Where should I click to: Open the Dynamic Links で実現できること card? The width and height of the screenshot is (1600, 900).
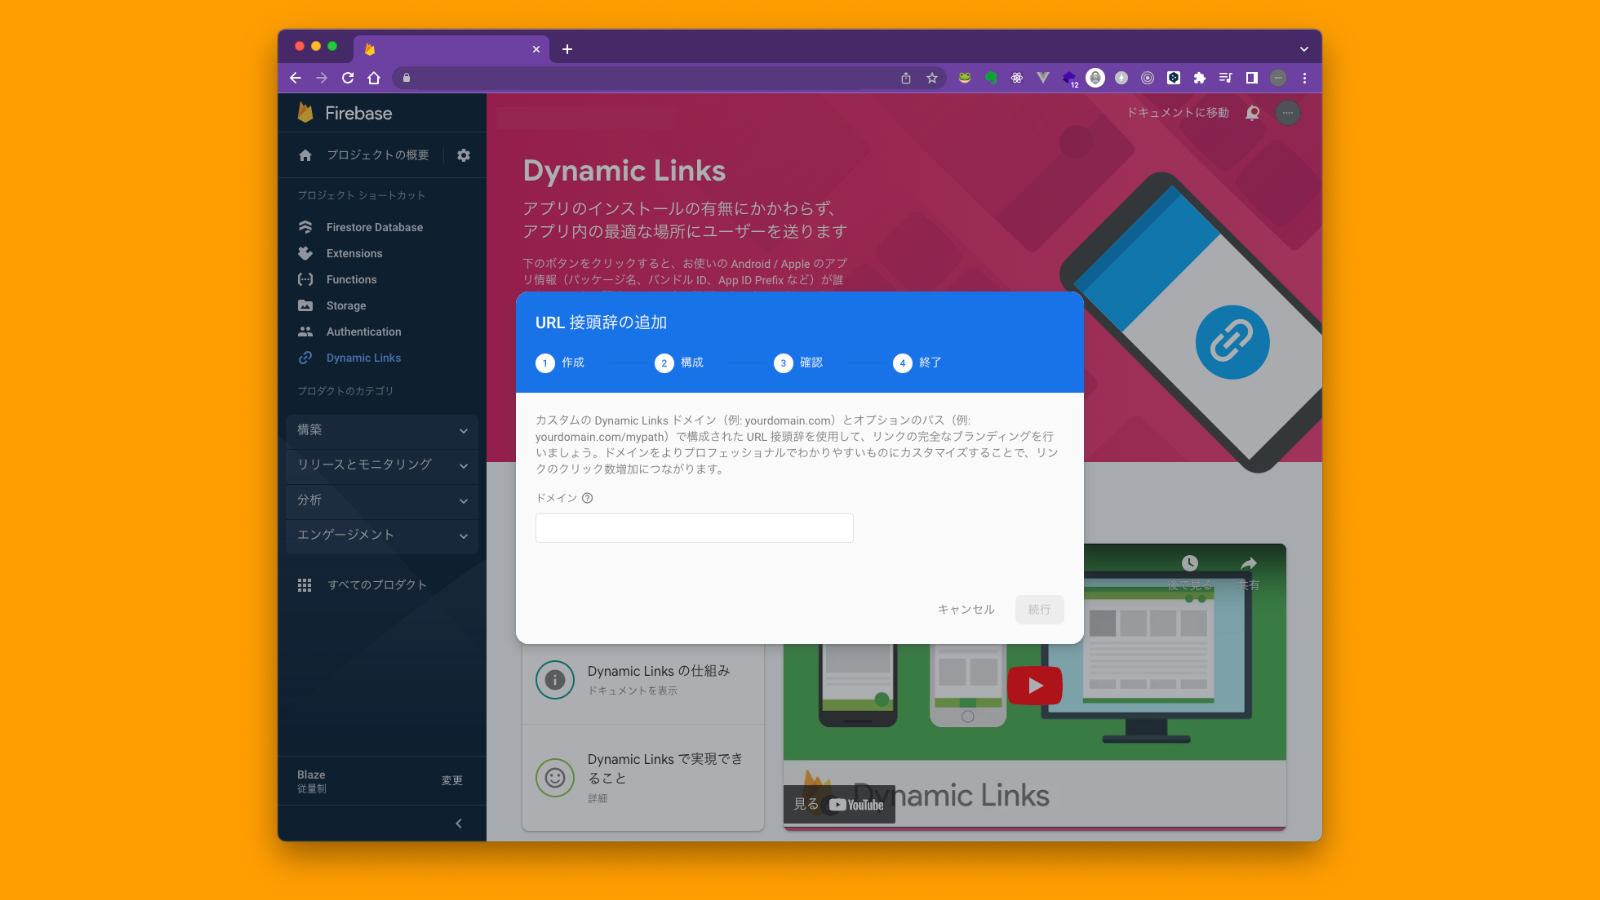point(643,777)
